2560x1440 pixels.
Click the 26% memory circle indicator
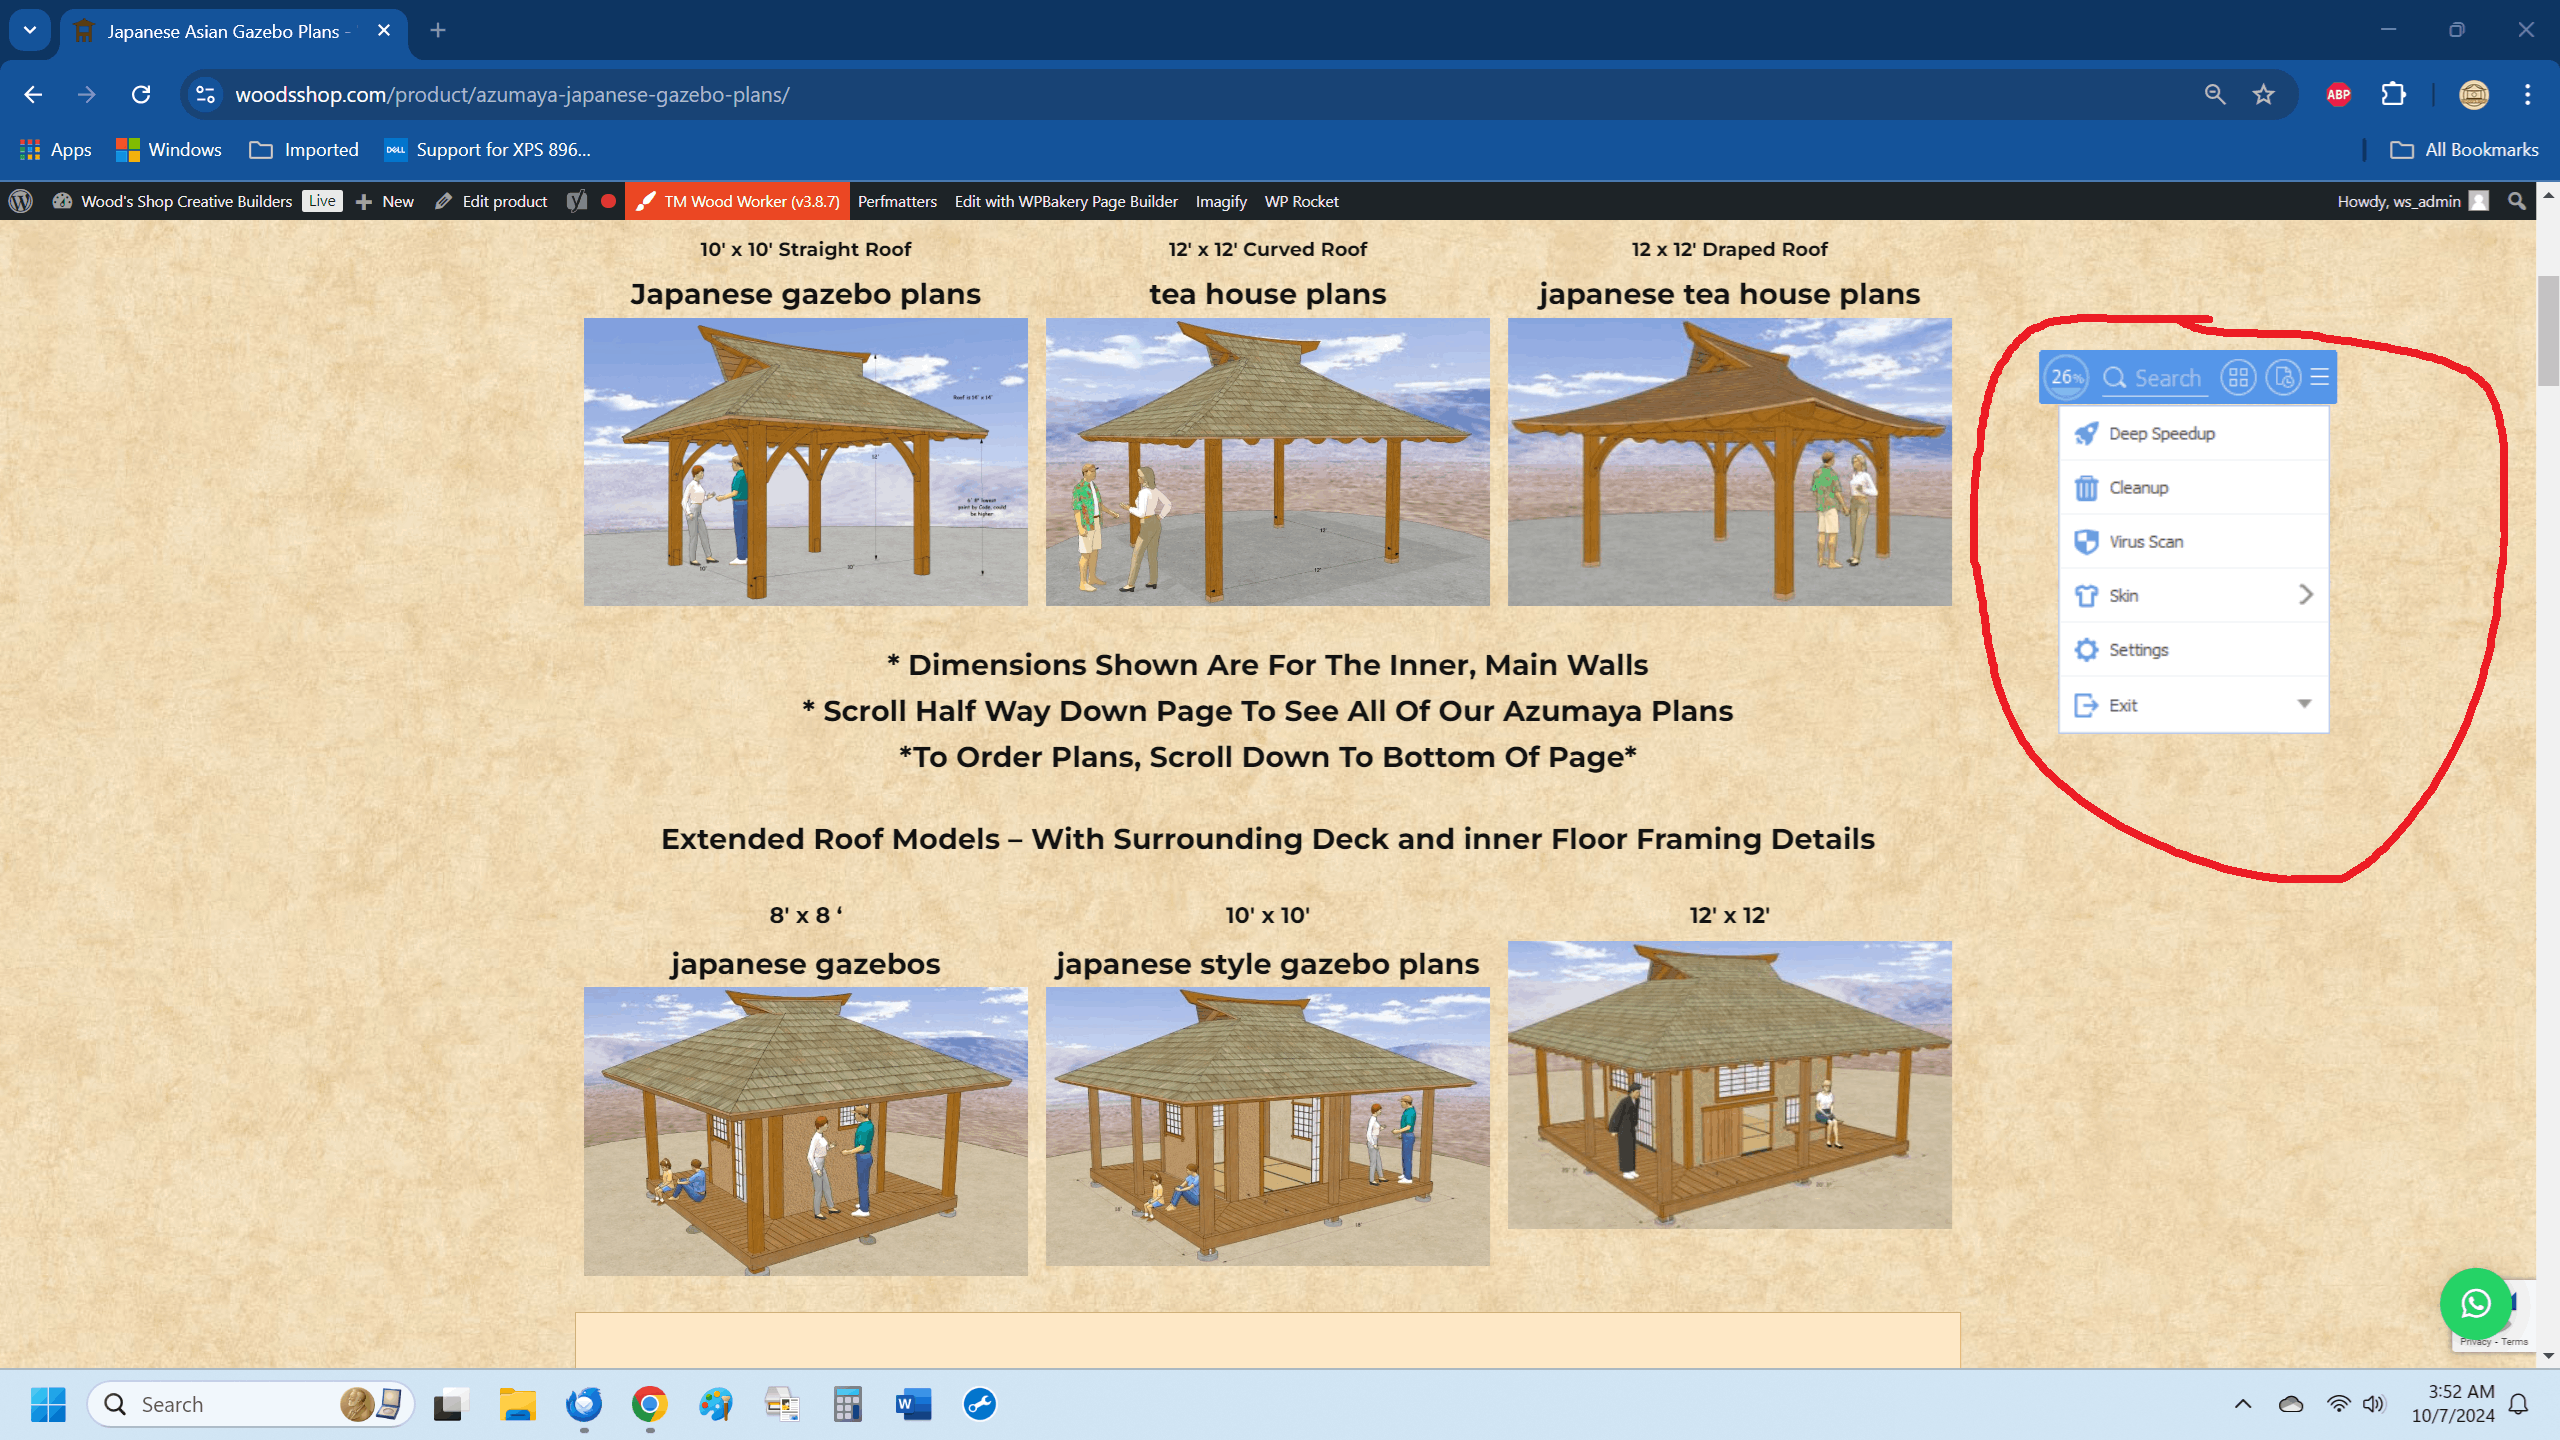click(x=2066, y=377)
